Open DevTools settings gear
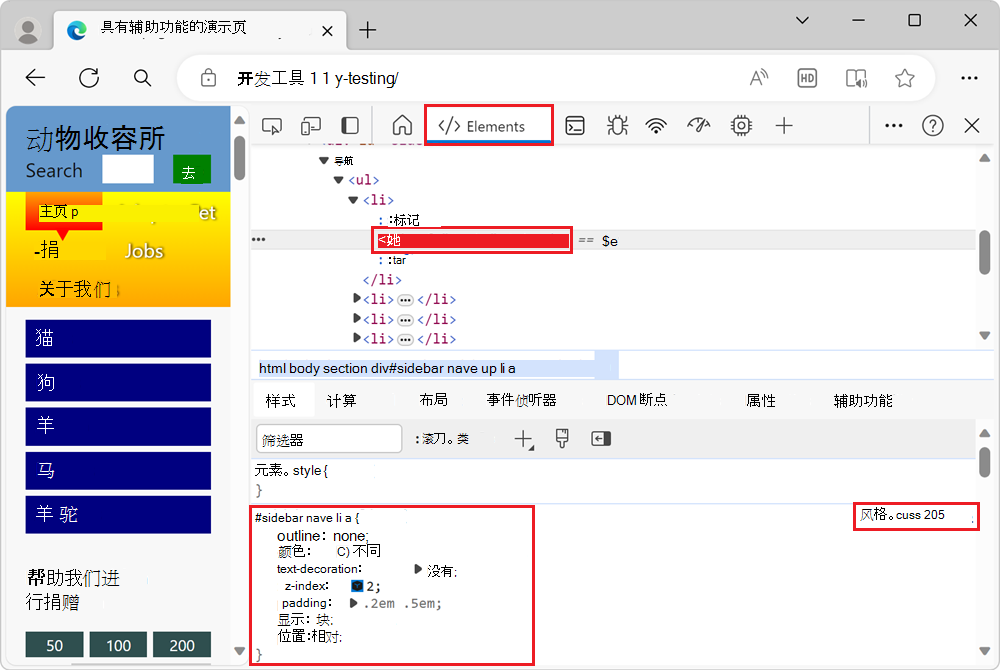The image size is (1000, 670). point(740,125)
